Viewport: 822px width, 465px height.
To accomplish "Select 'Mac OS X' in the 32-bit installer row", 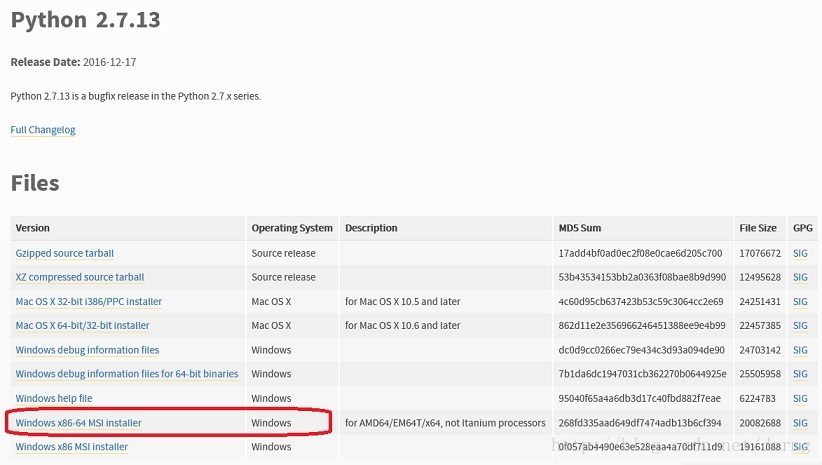I will 271,301.
